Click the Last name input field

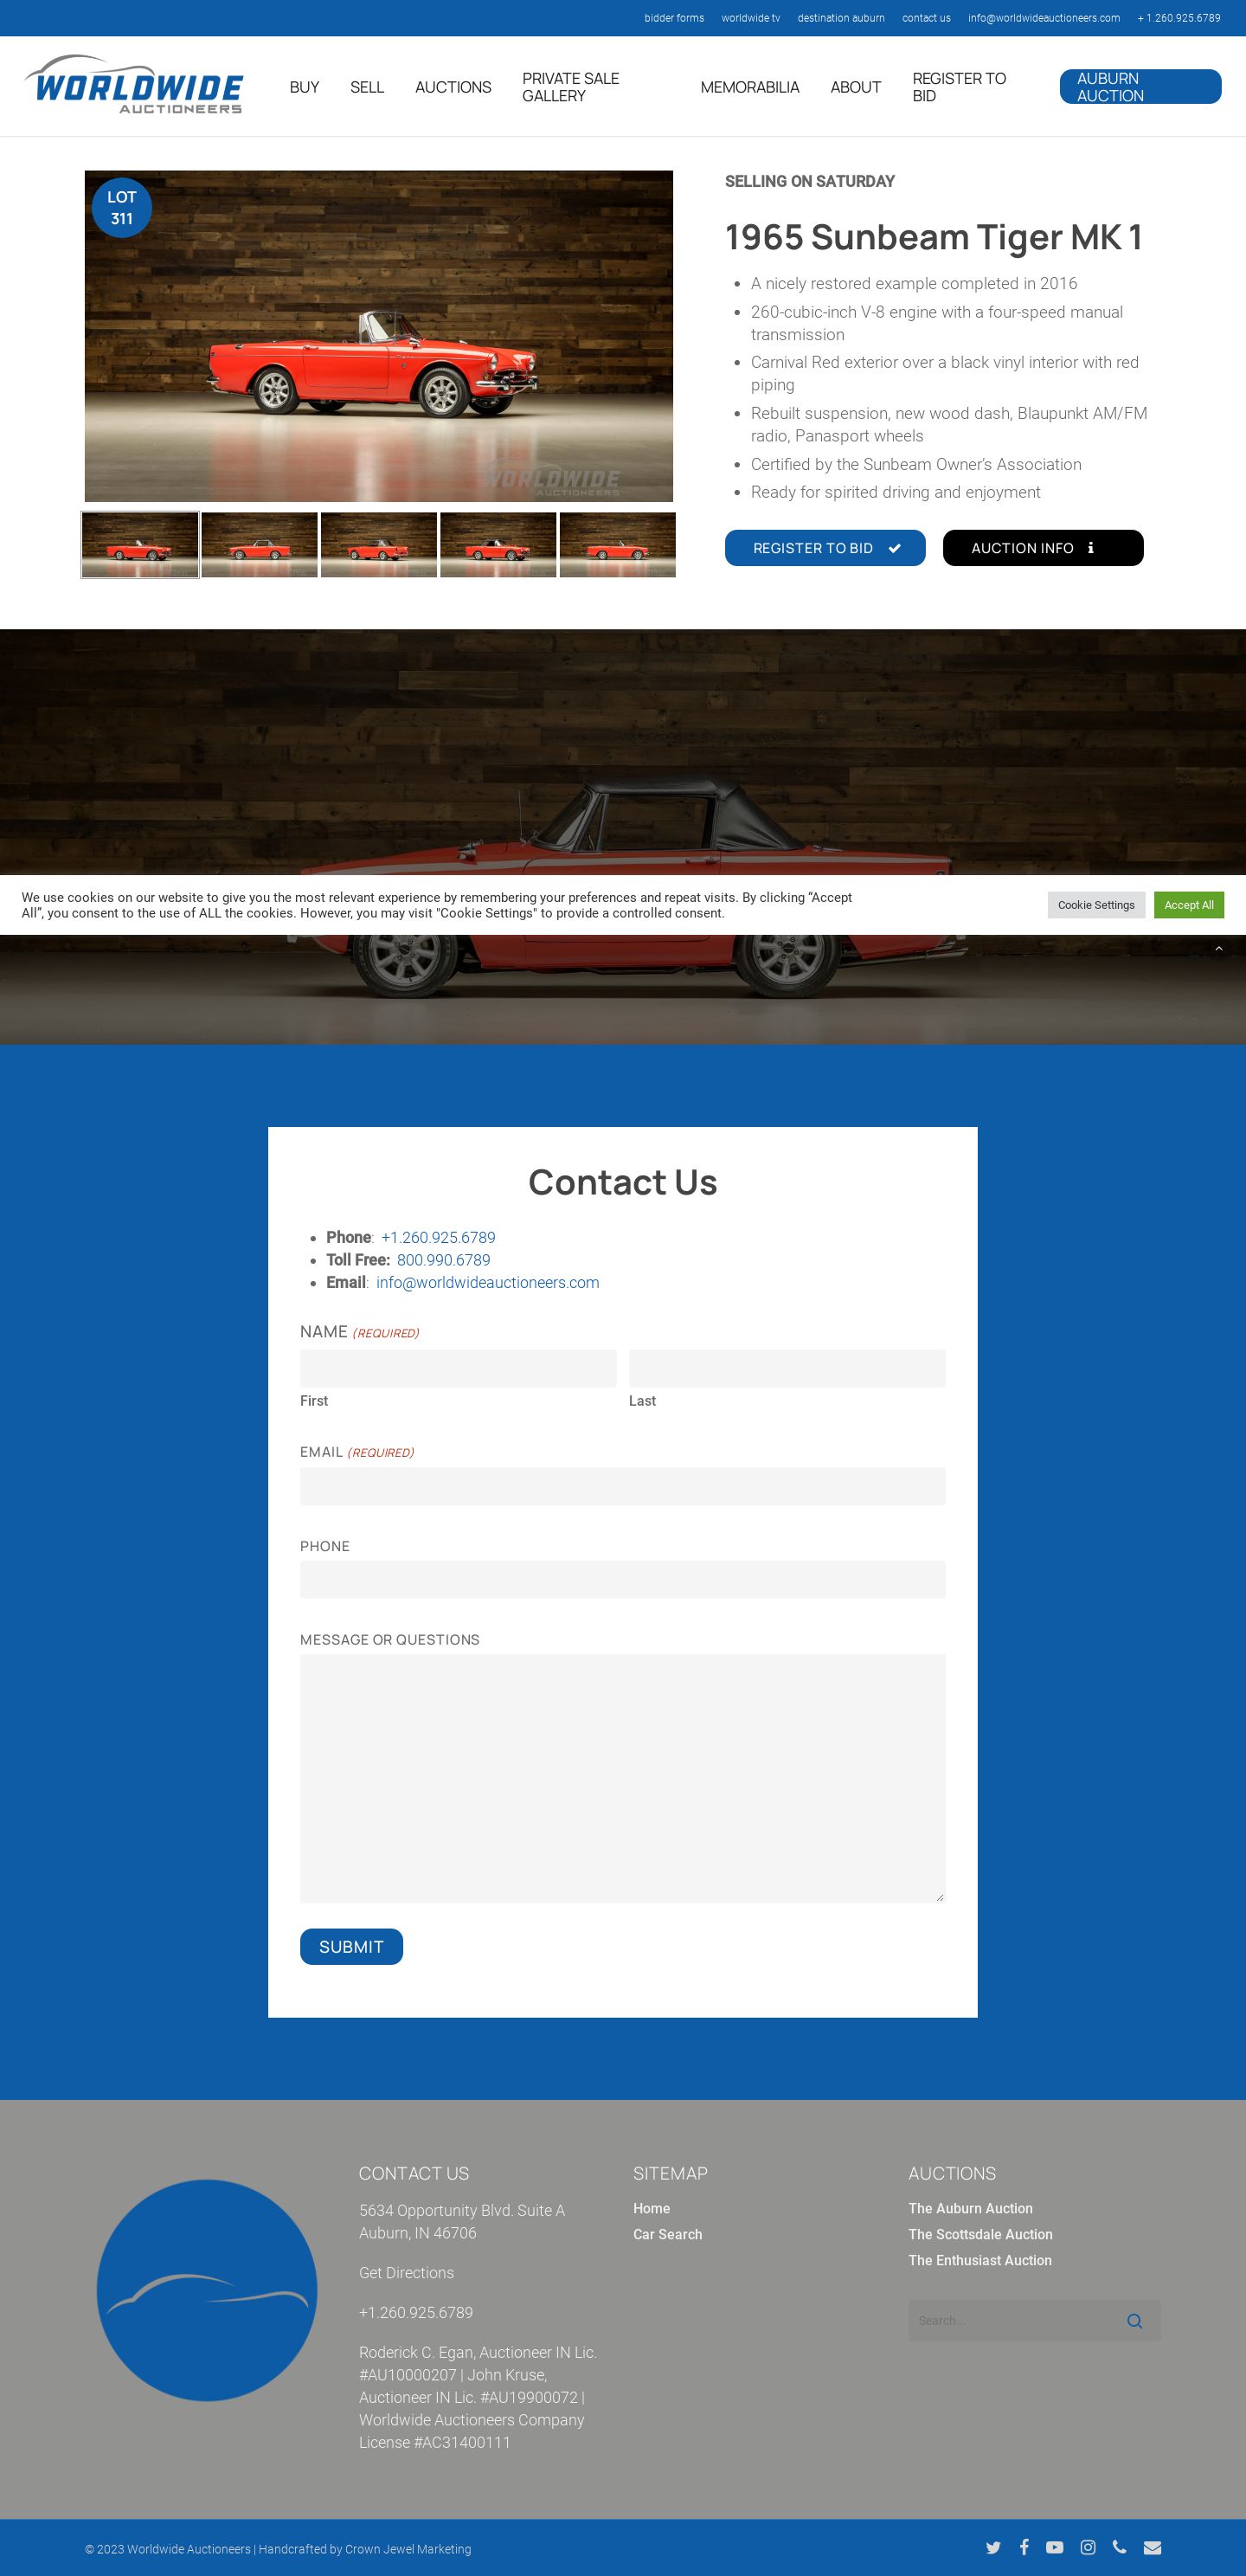click(x=787, y=1368)
